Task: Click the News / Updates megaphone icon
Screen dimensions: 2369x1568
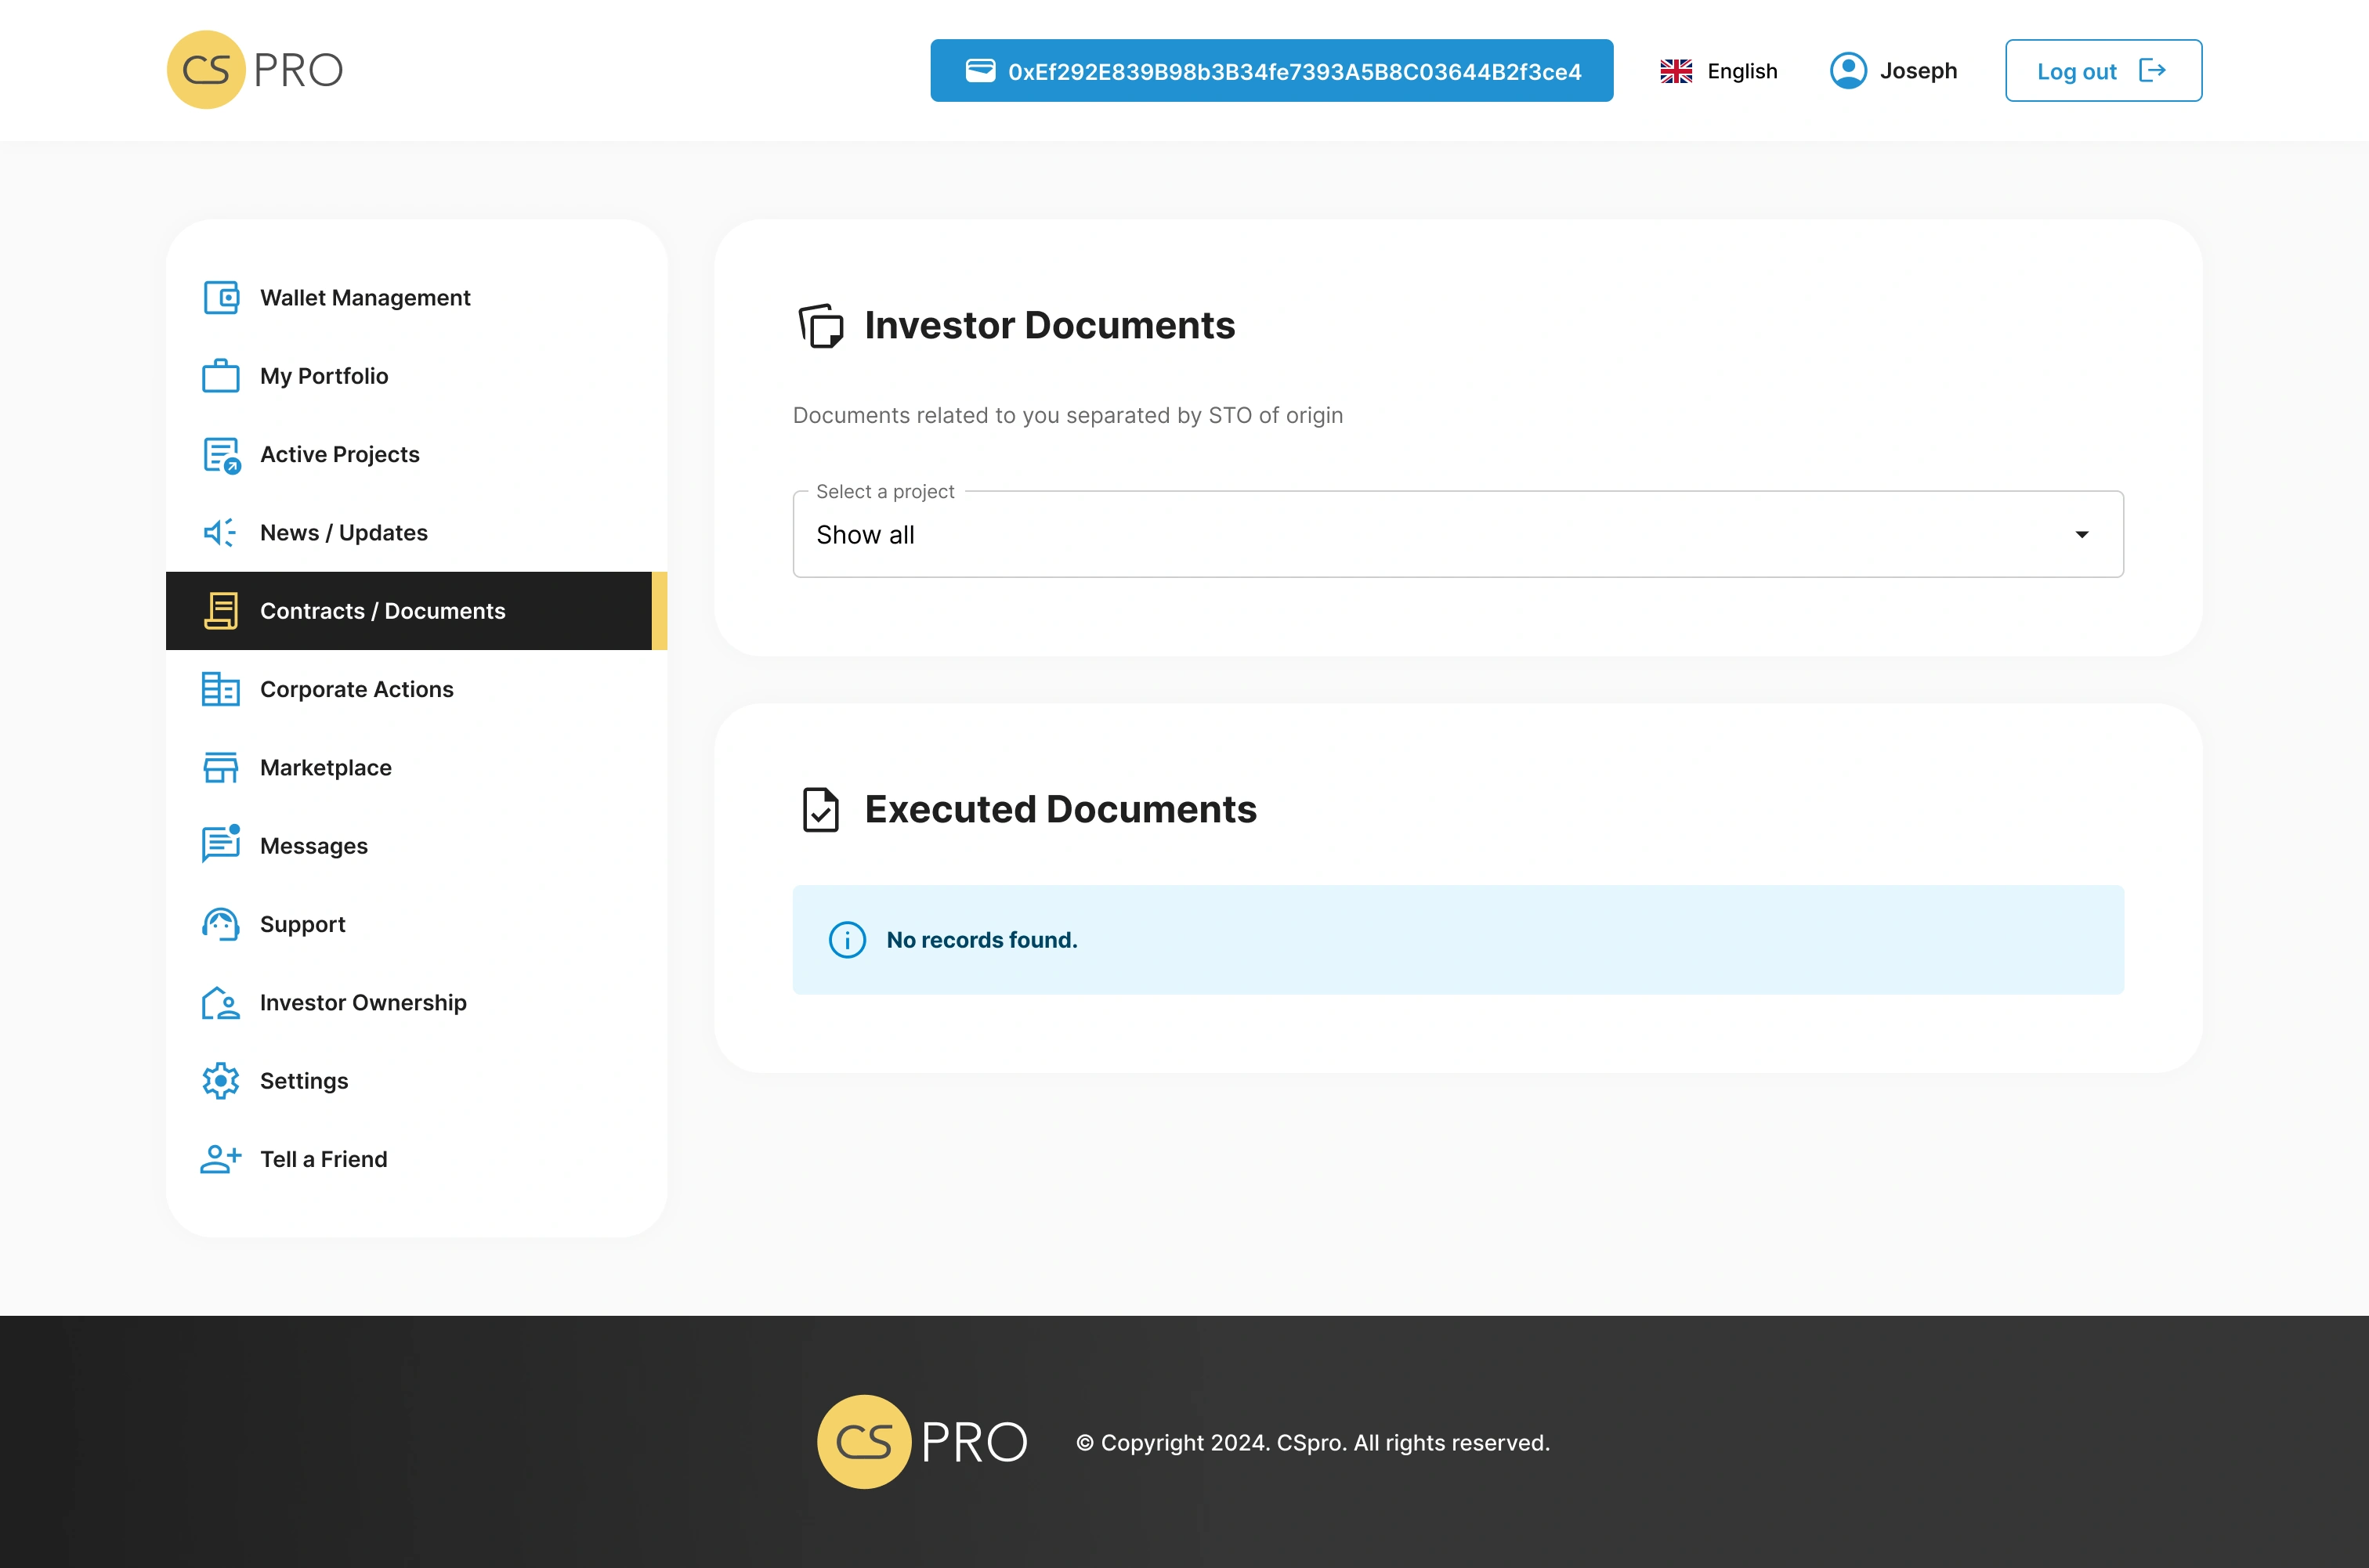Action: (x=221, y=533)
